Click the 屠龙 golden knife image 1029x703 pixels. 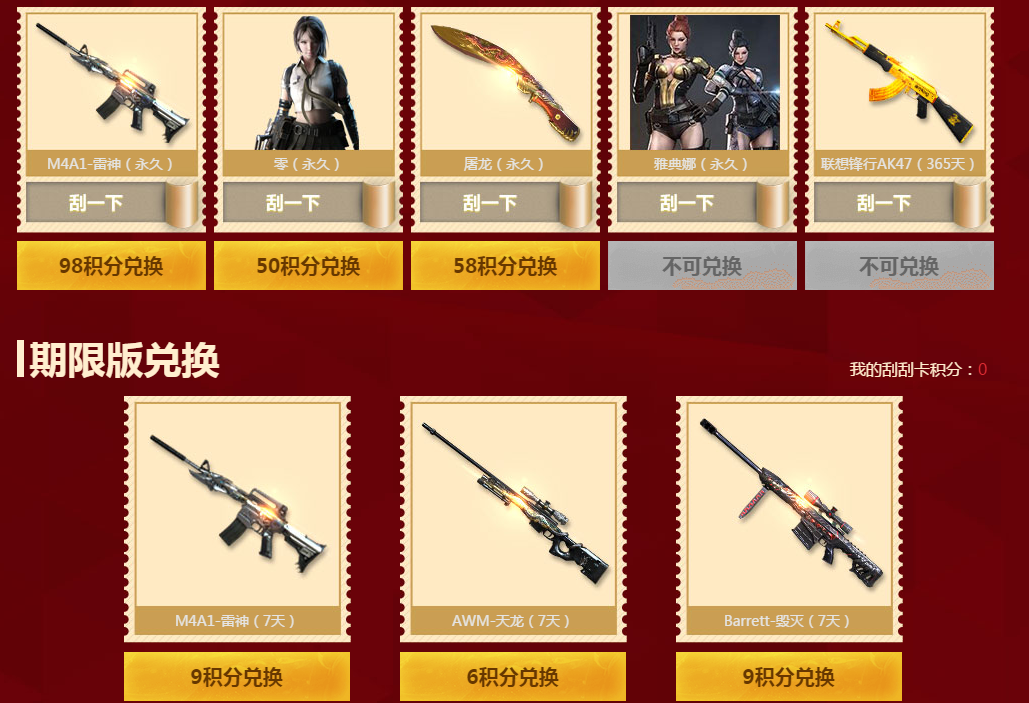pos(505,82)
